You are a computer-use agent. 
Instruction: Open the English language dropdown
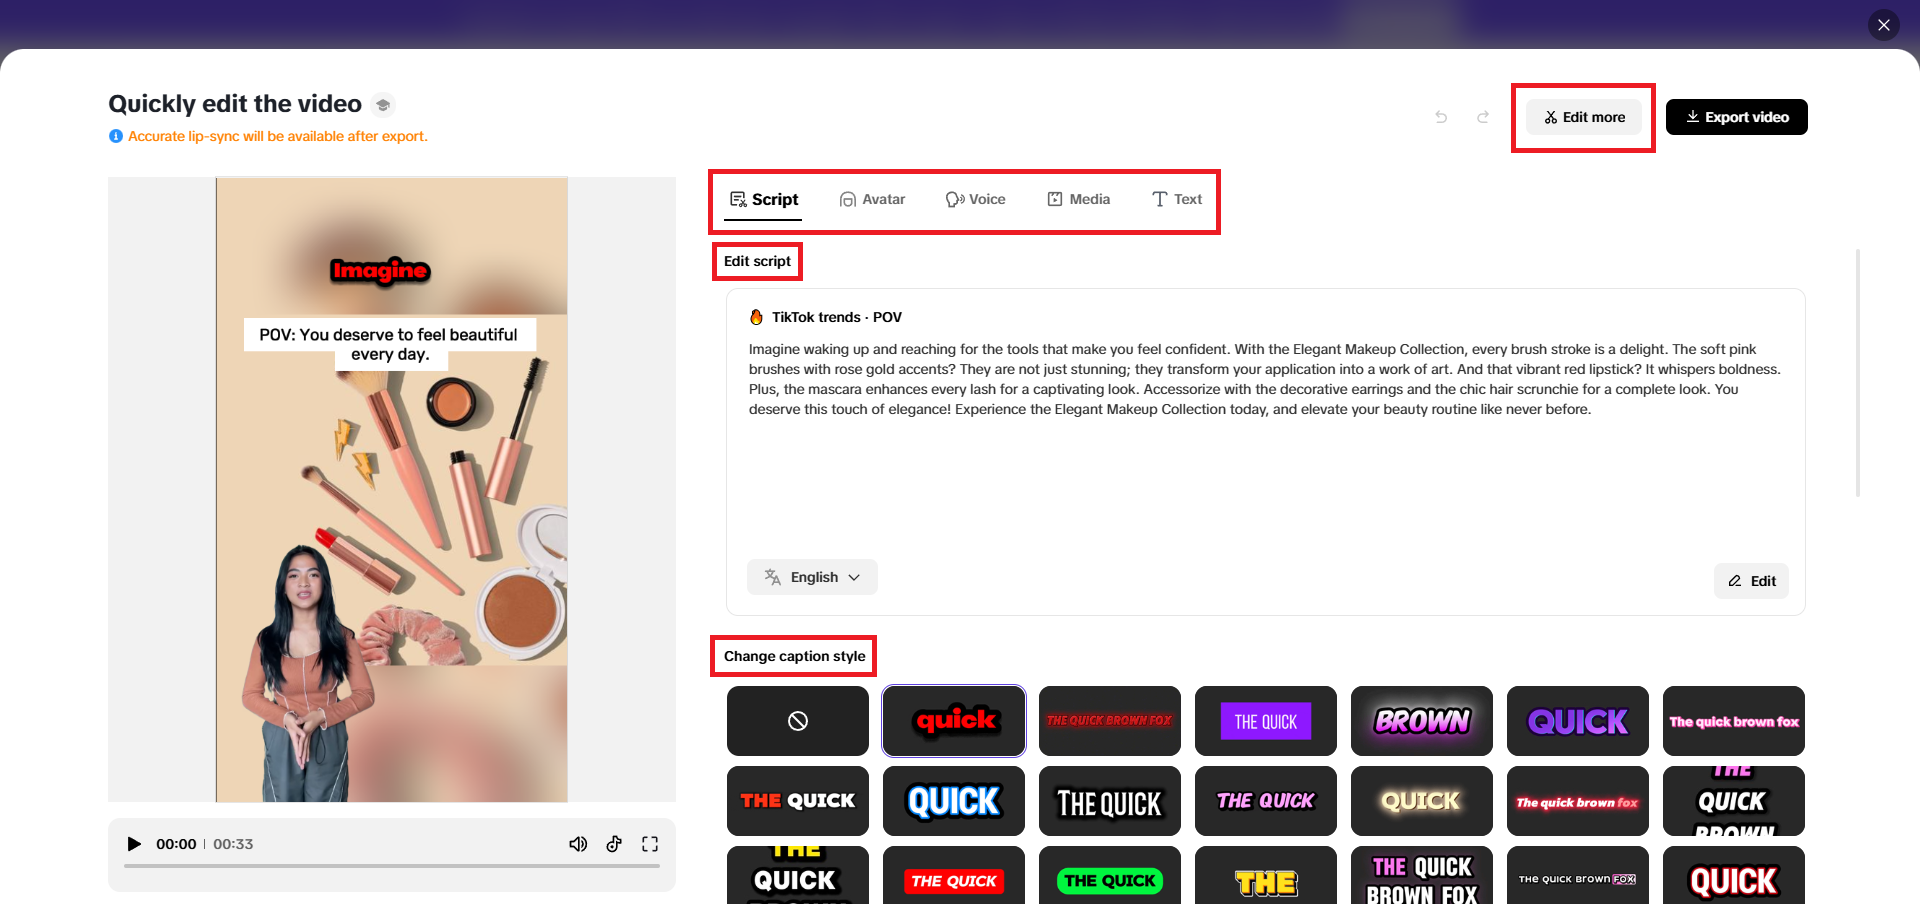click(812, 577)
